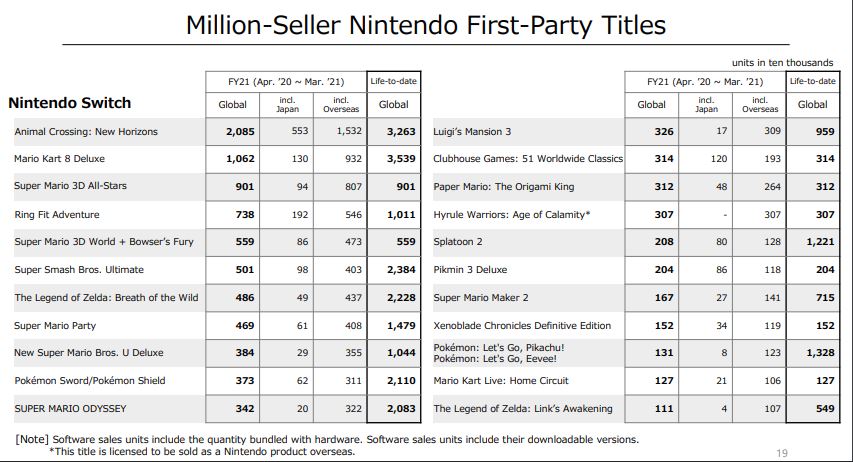Screen dimensions: 853x462
Task: Click the 'Luigi's Mansion 3' title
Action: [x=472, y=131]
